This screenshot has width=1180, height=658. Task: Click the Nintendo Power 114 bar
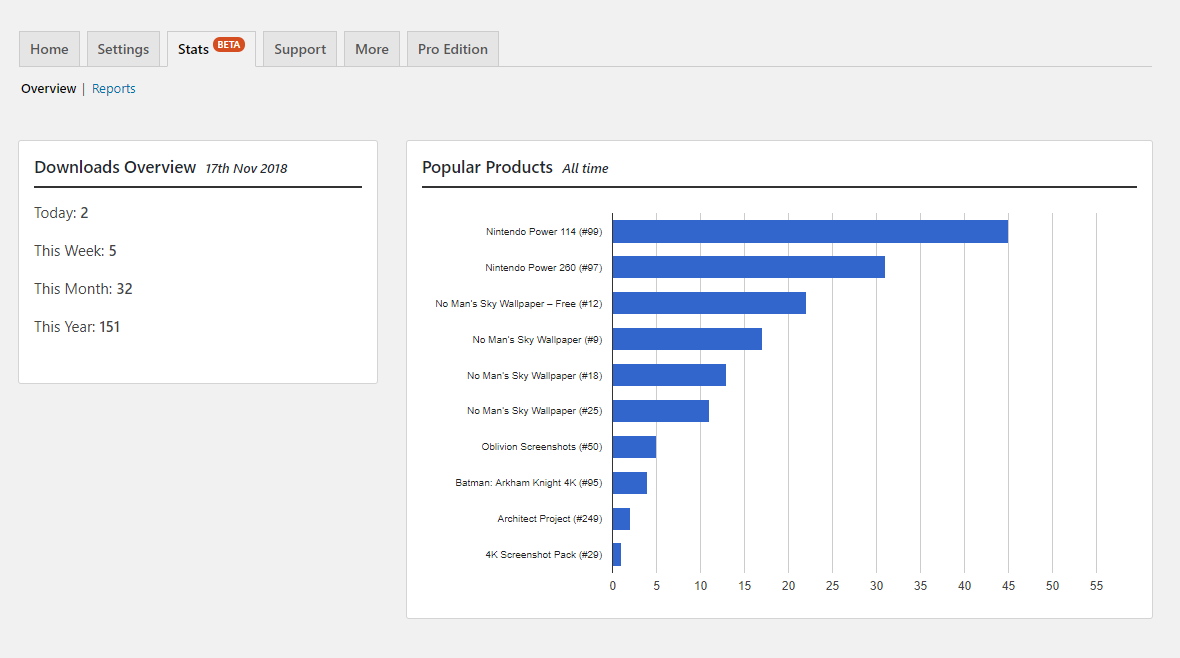(x=810, y=231)
